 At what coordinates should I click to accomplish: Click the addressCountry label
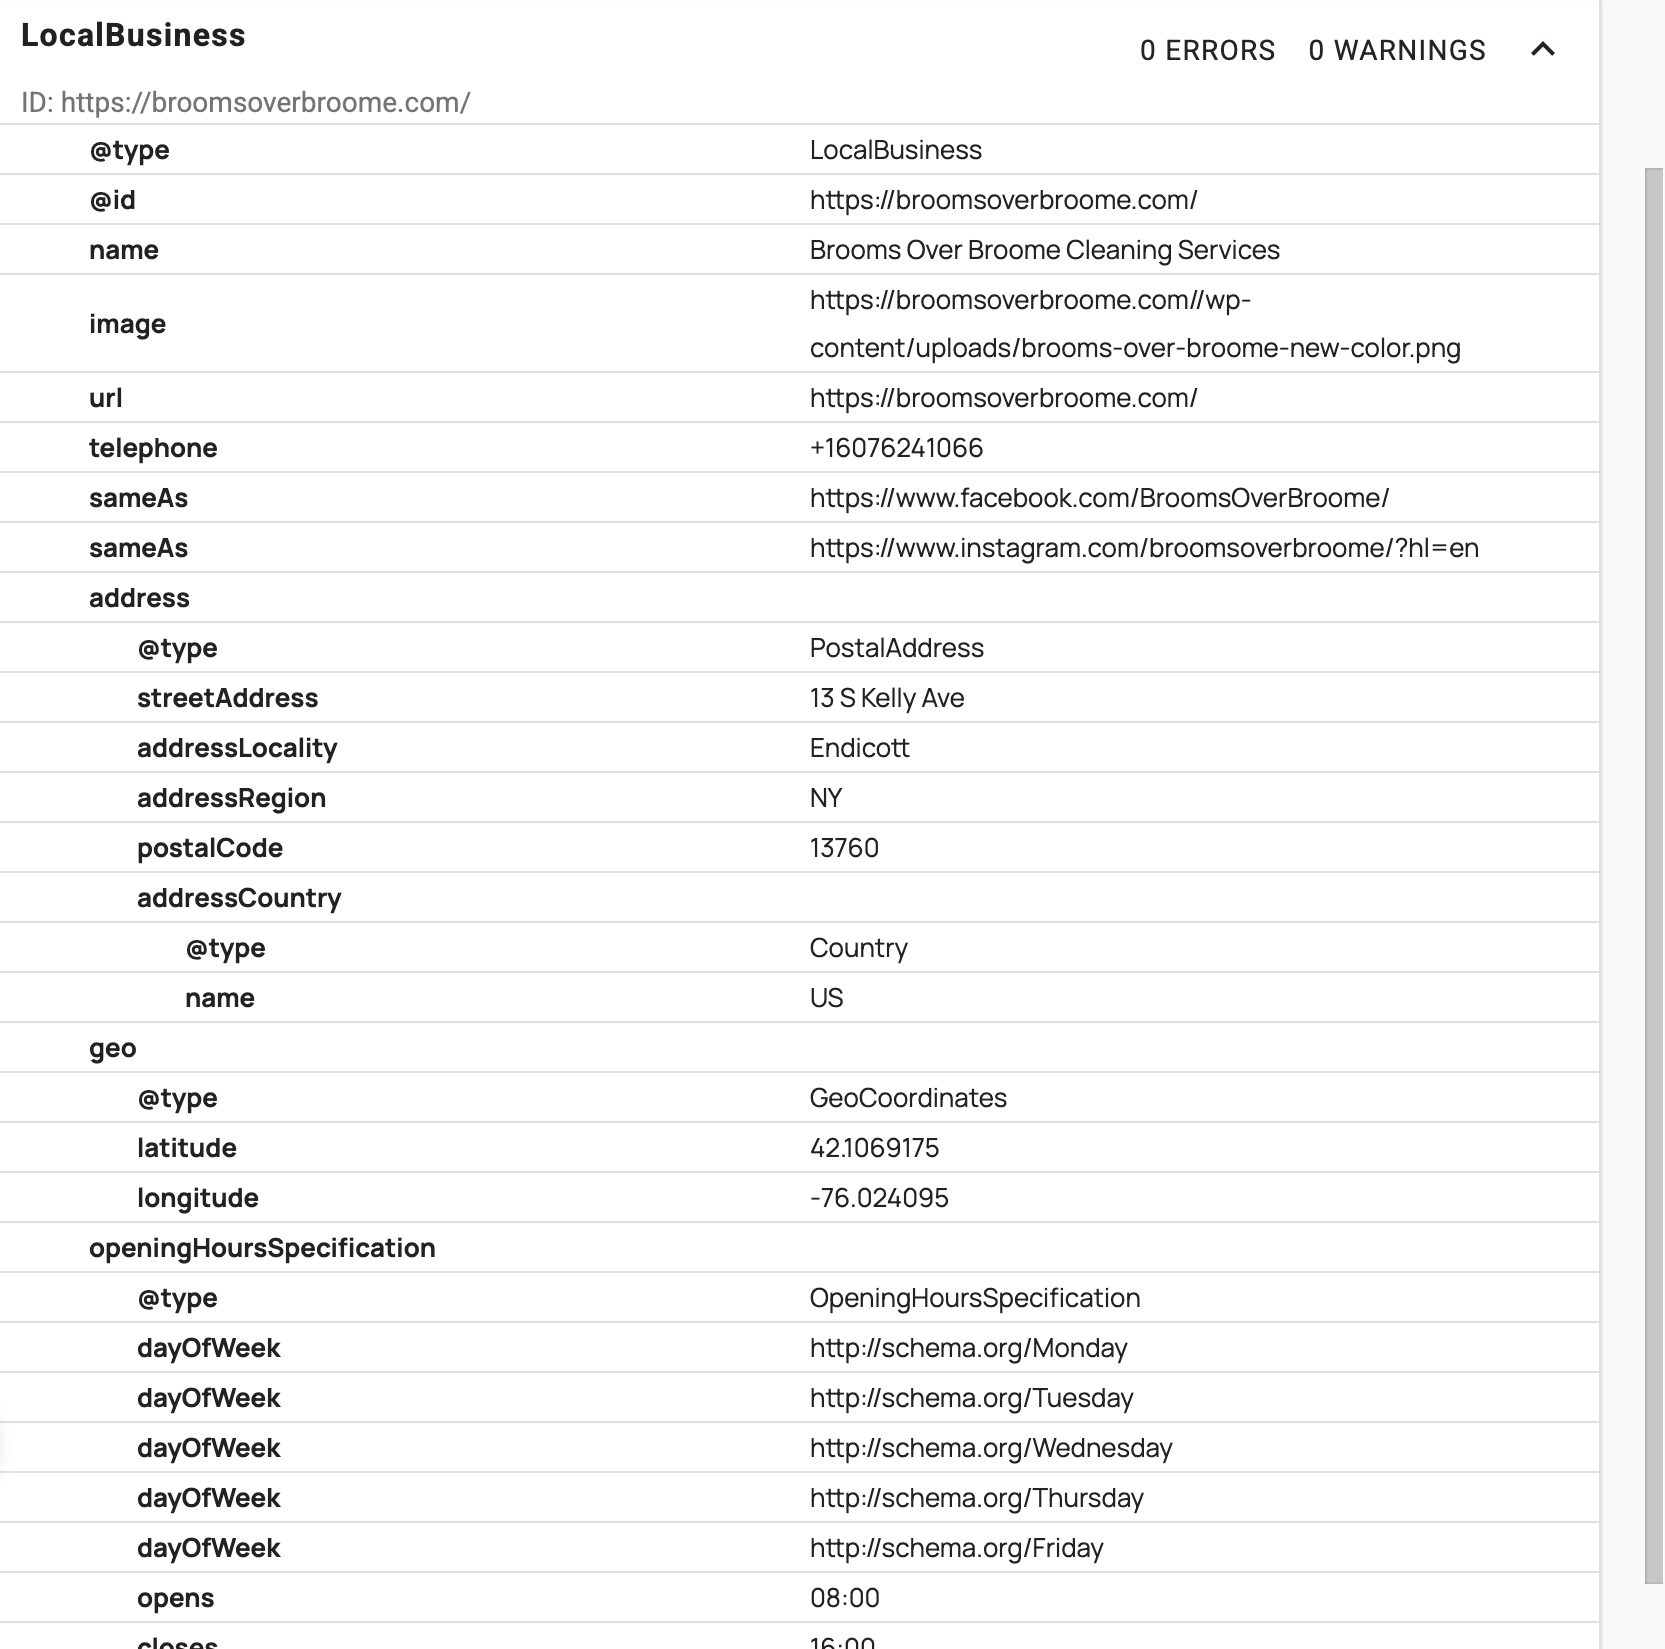pos(239,898)
